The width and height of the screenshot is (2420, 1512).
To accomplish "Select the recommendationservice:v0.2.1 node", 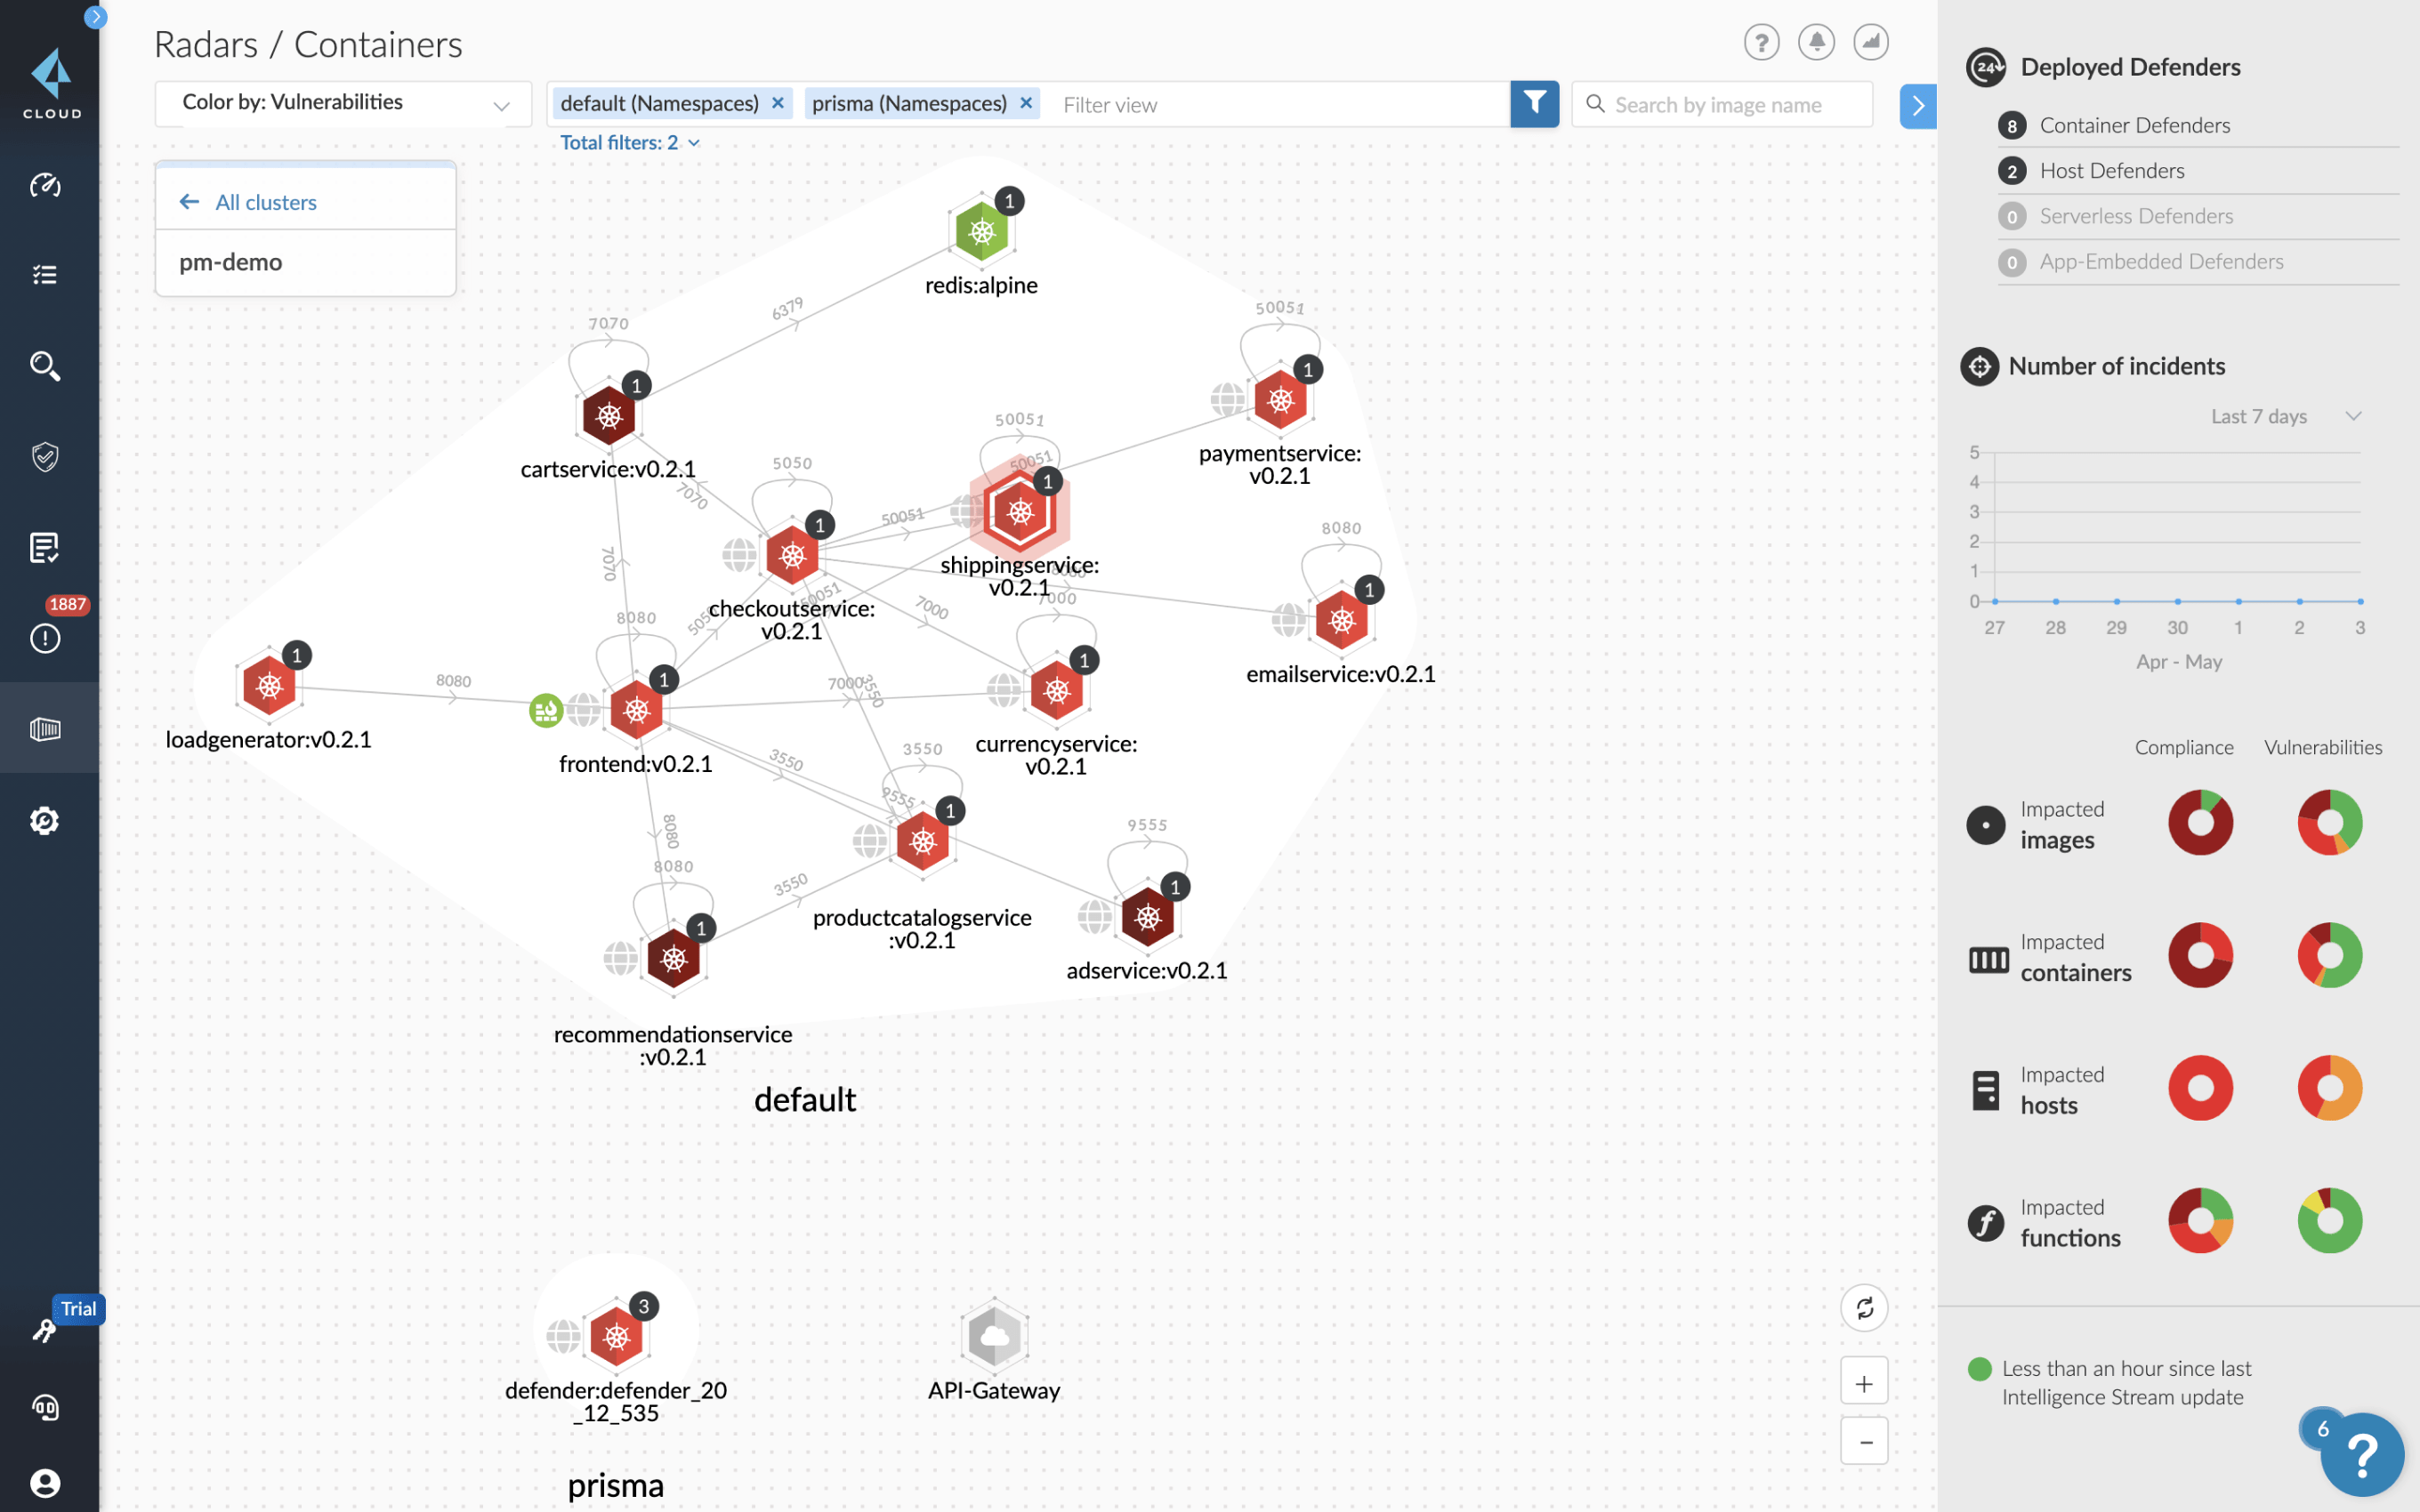I will point(673,958).
